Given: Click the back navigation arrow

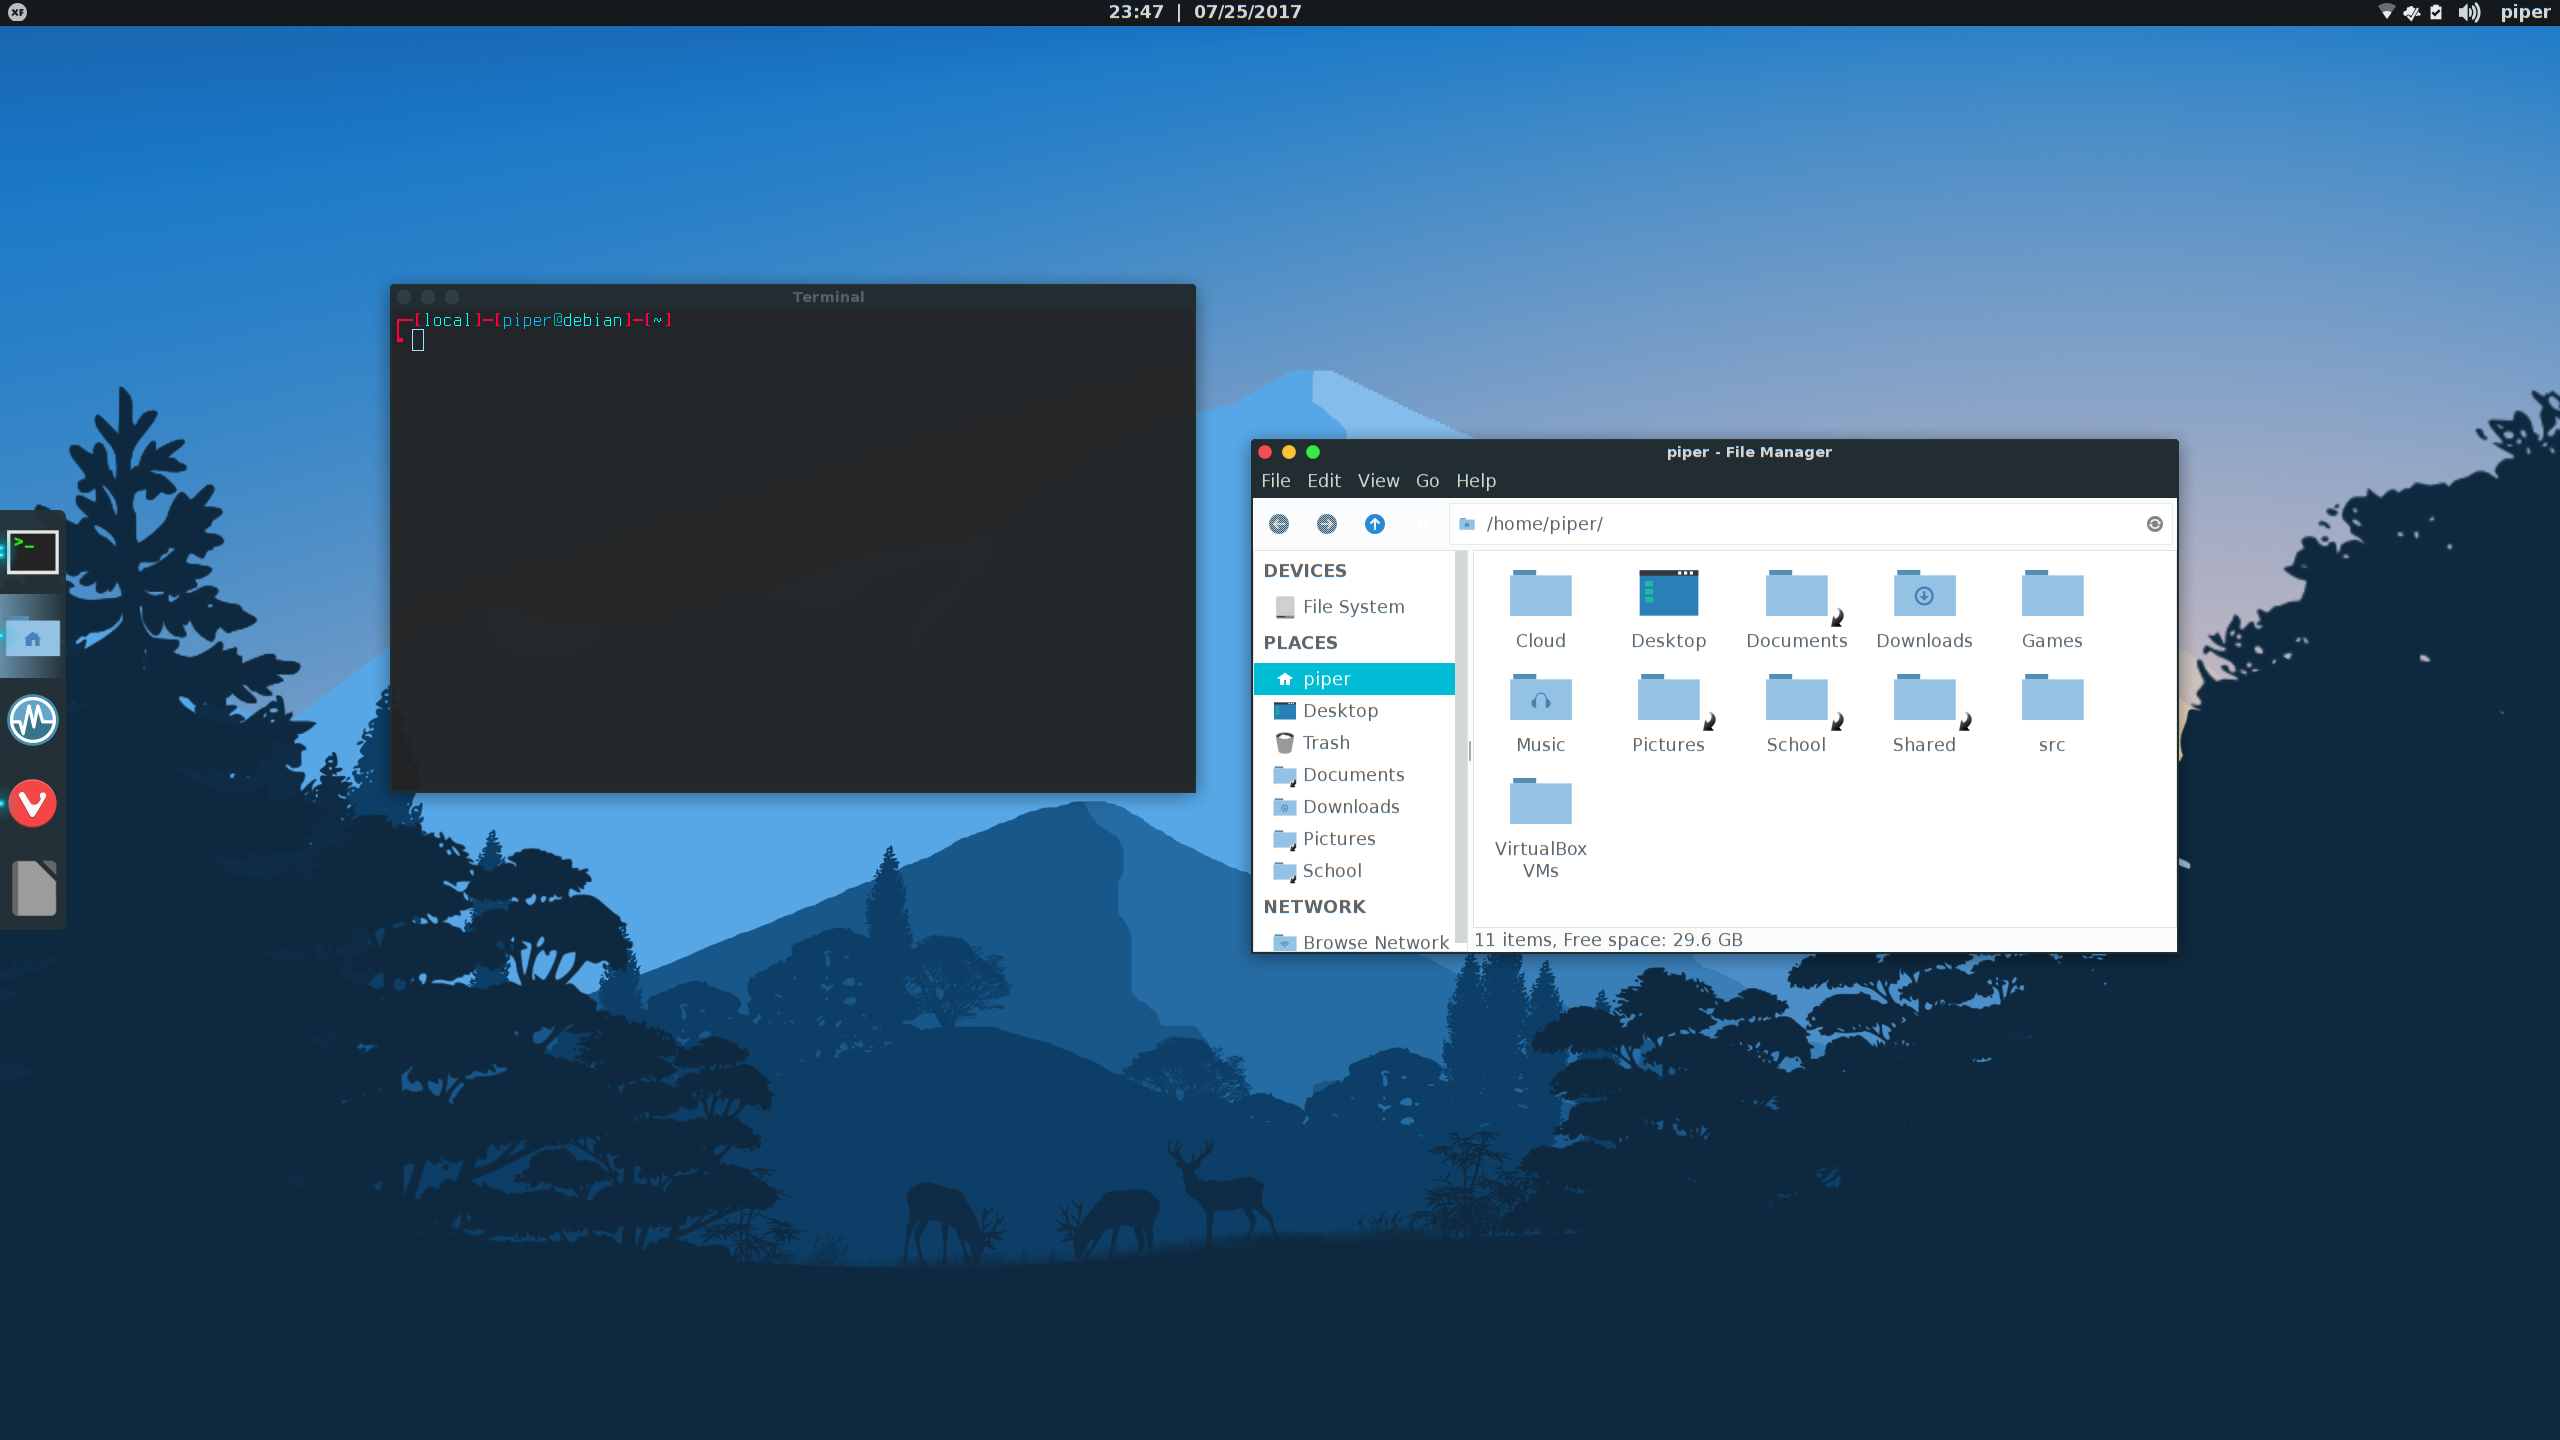Looking at the screenshot, I should point(1279,524).
